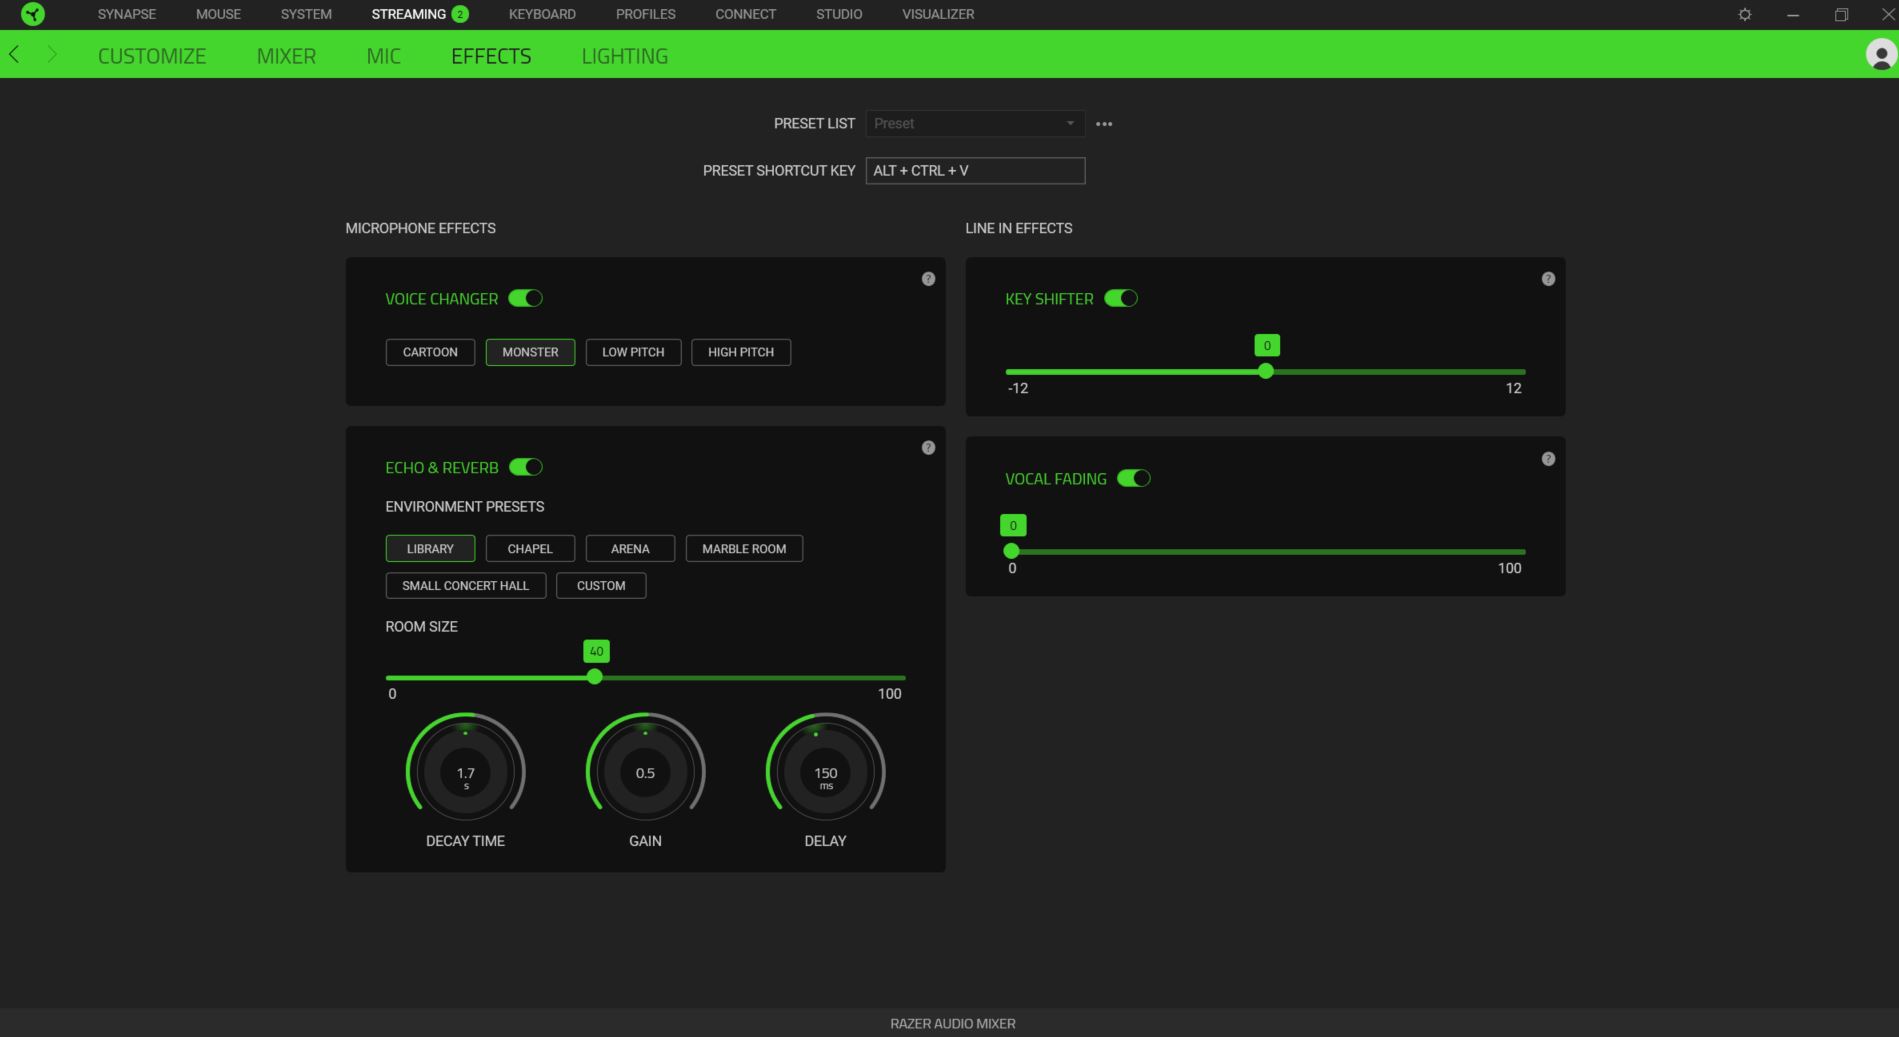Pick the Arena environment preset
1899x1037 pixels.
[630, 549]
